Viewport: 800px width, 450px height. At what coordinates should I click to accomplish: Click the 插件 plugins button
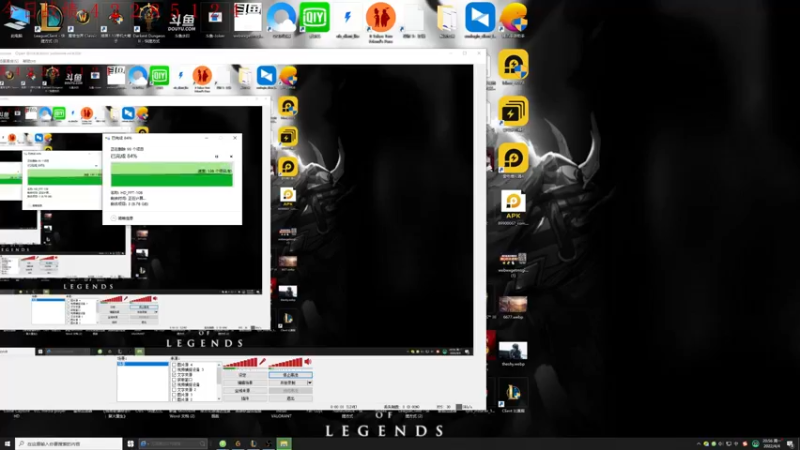(x=244, y=398)
